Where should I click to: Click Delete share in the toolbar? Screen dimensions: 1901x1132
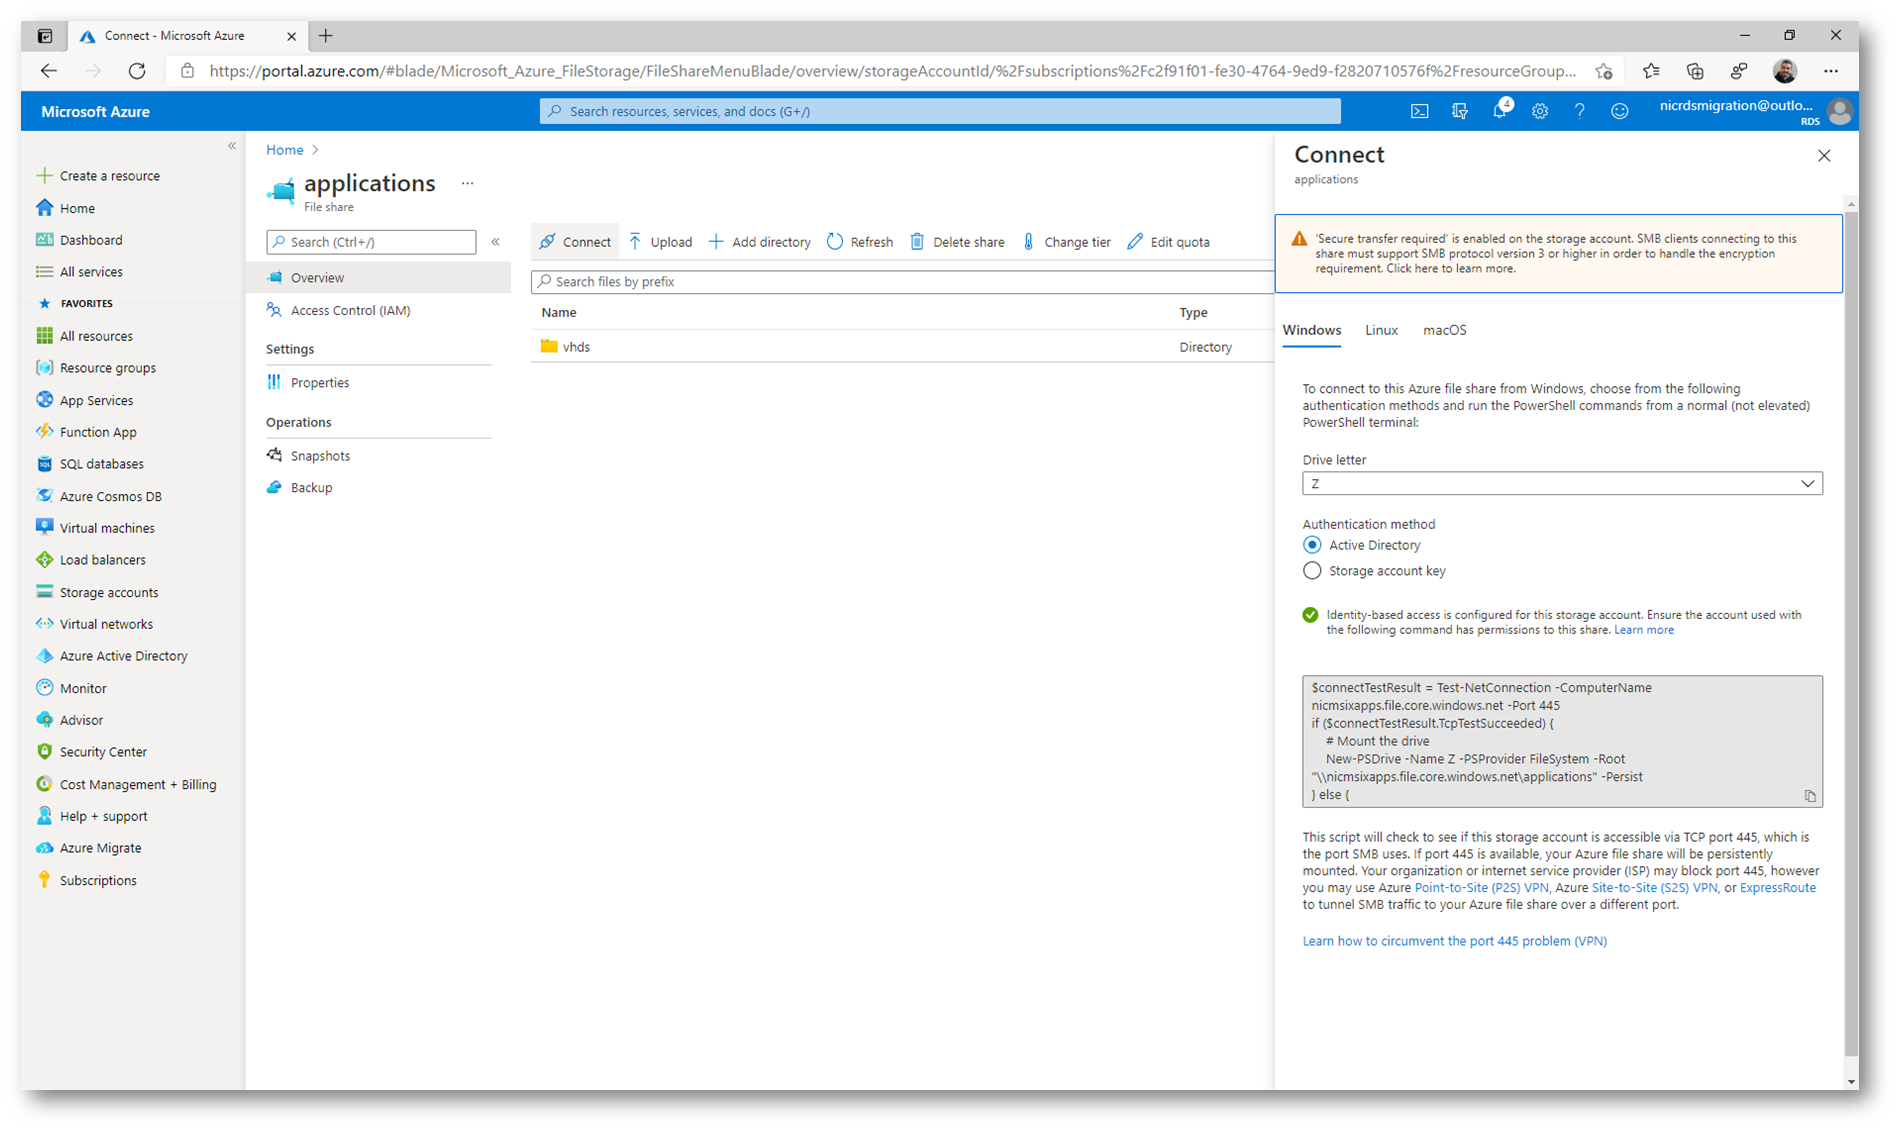(x=957, y=242)
